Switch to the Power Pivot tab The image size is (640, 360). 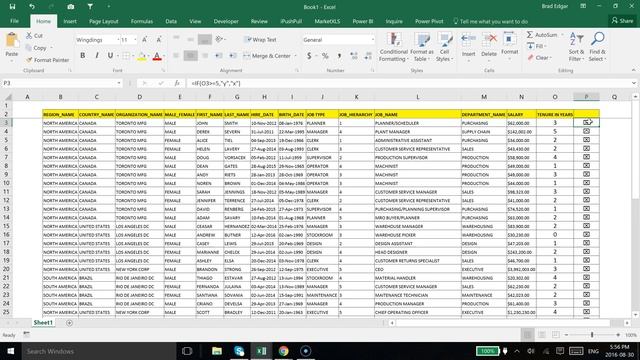429,21
